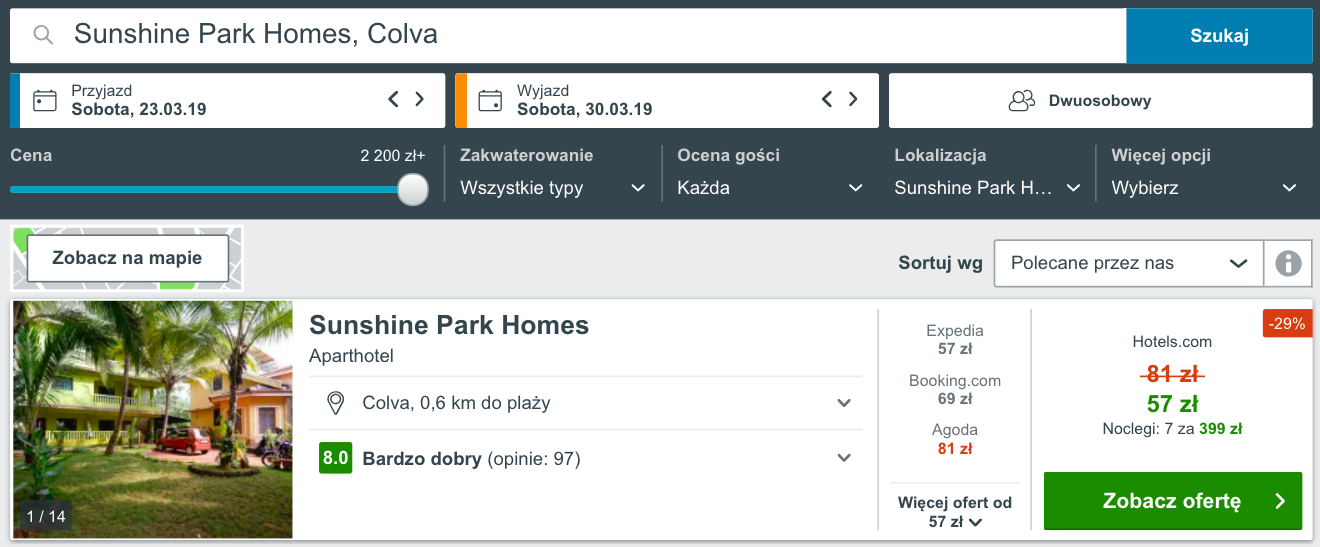
Task: Open the check-out calendar icon
Action: tap(490, 100)
